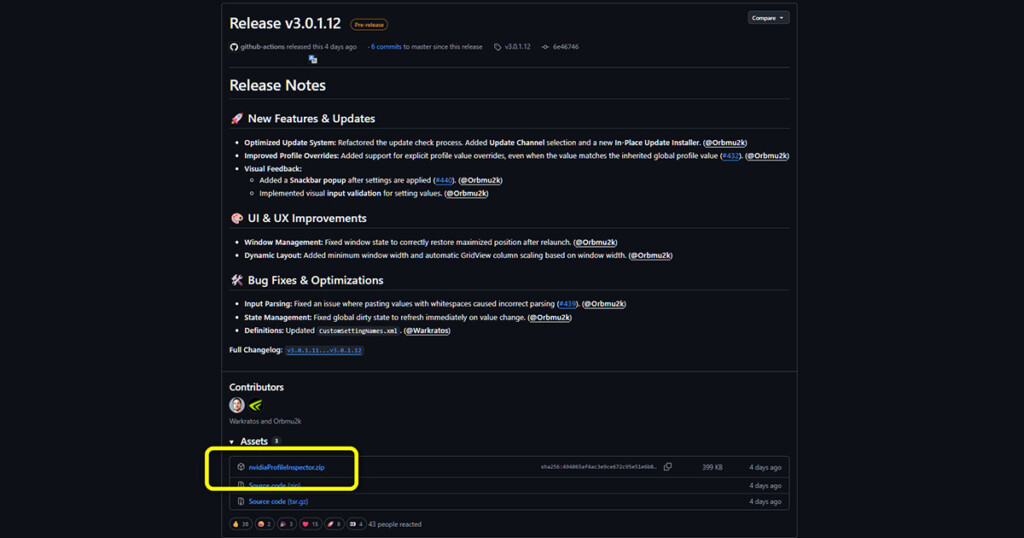Screen dimensions: 1024x538
Task: Click 'Warkratos and Orbmu2k' caption
Action: (x=265, y=421)
